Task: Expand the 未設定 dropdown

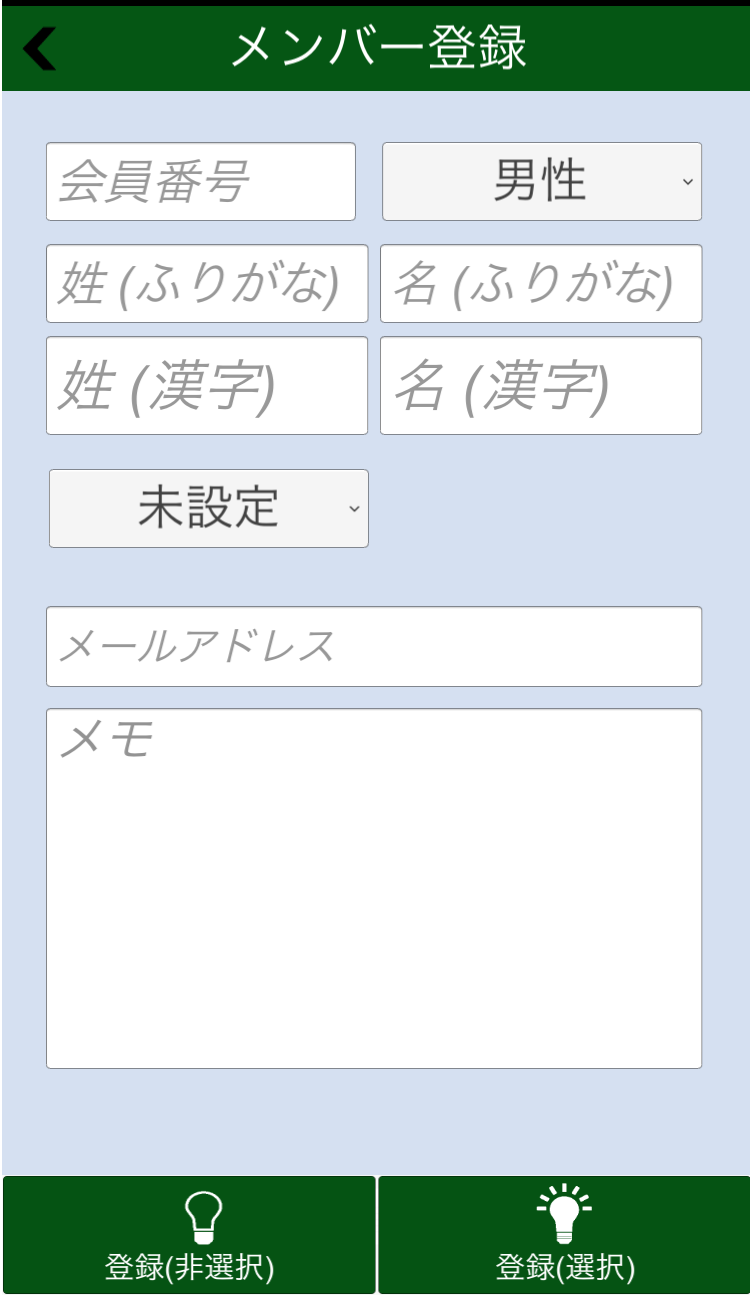Action: tap(208, 508)
